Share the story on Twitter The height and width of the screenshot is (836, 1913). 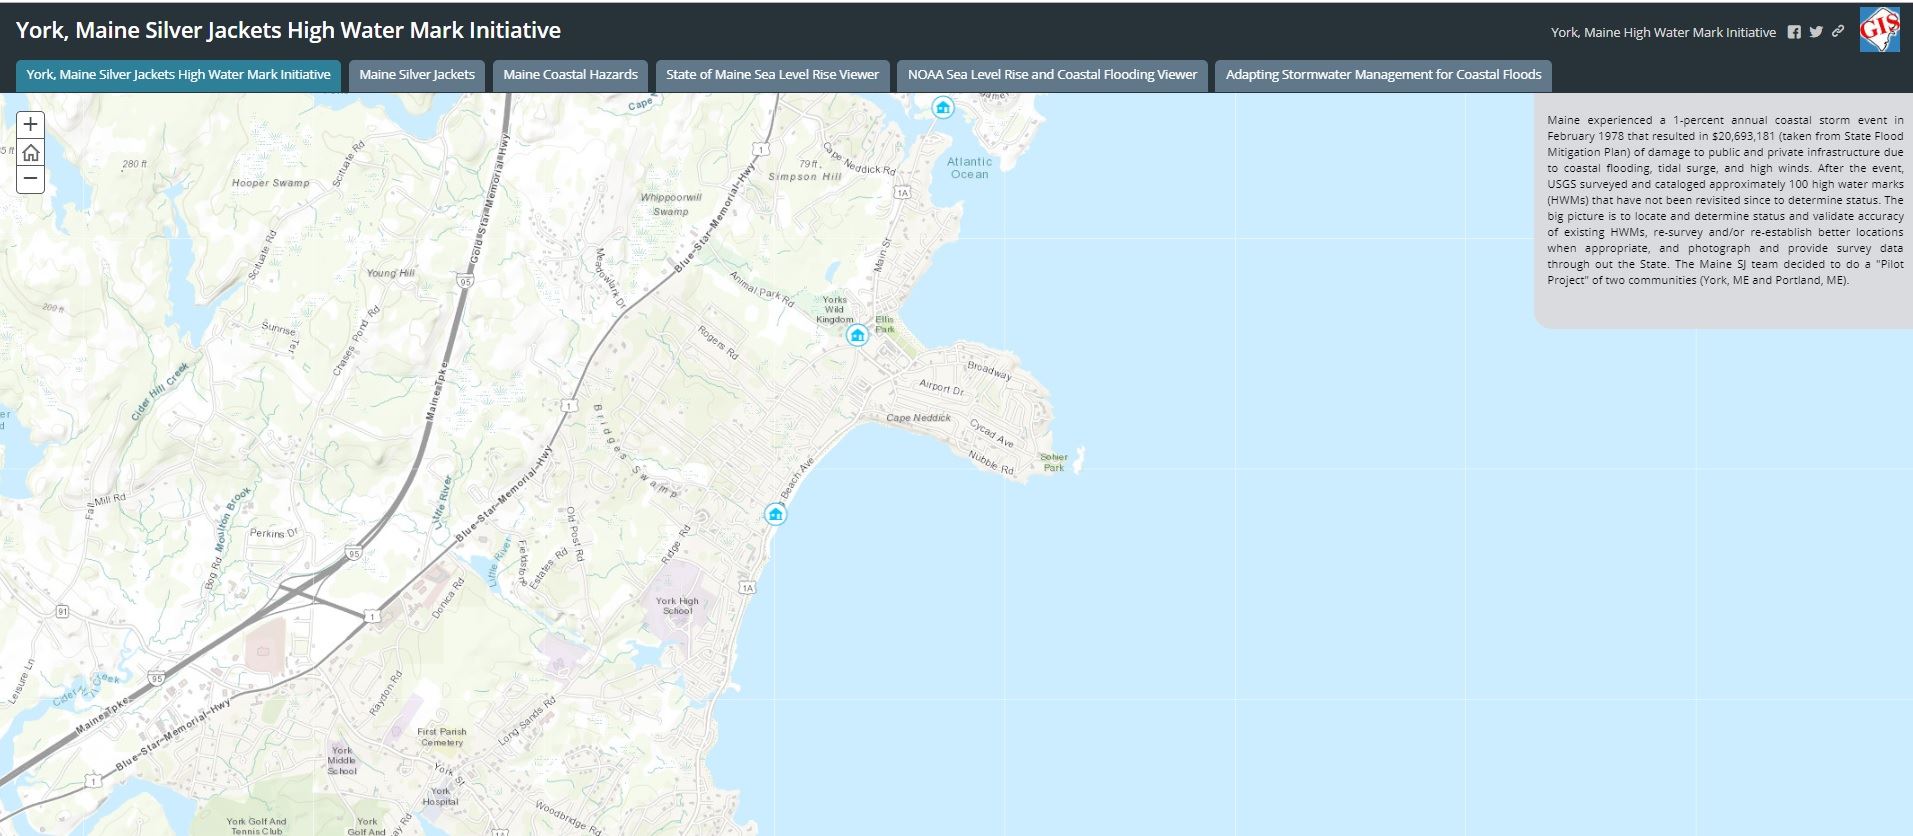(x=1816, y=32)
